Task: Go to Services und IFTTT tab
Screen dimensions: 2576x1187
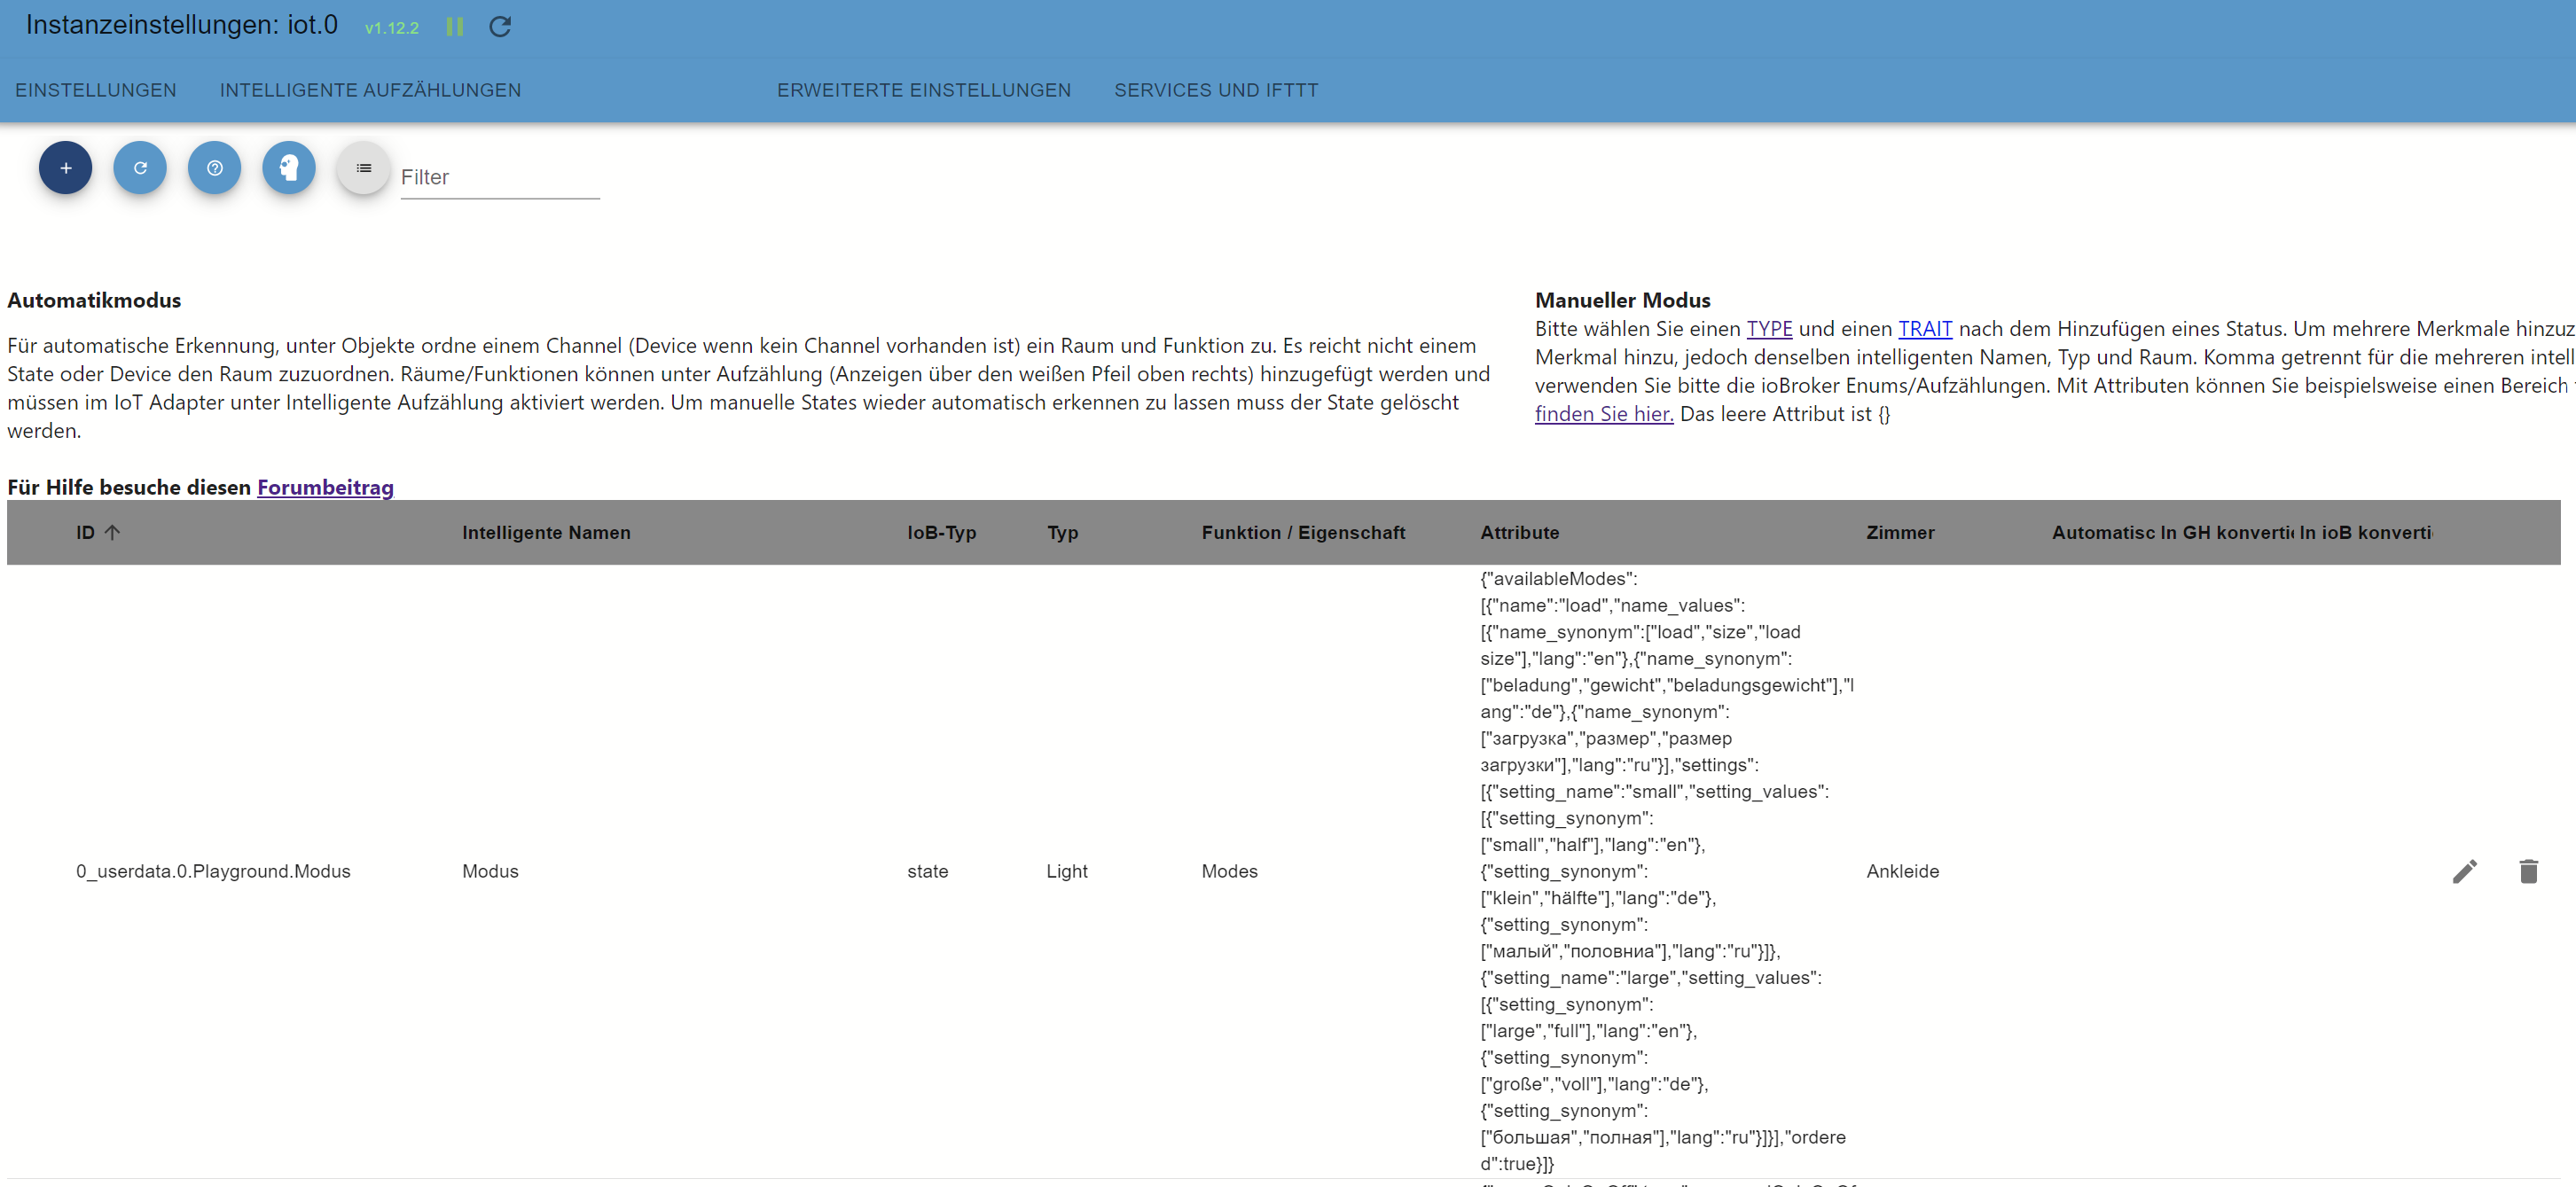Action: pos(1215,90)
